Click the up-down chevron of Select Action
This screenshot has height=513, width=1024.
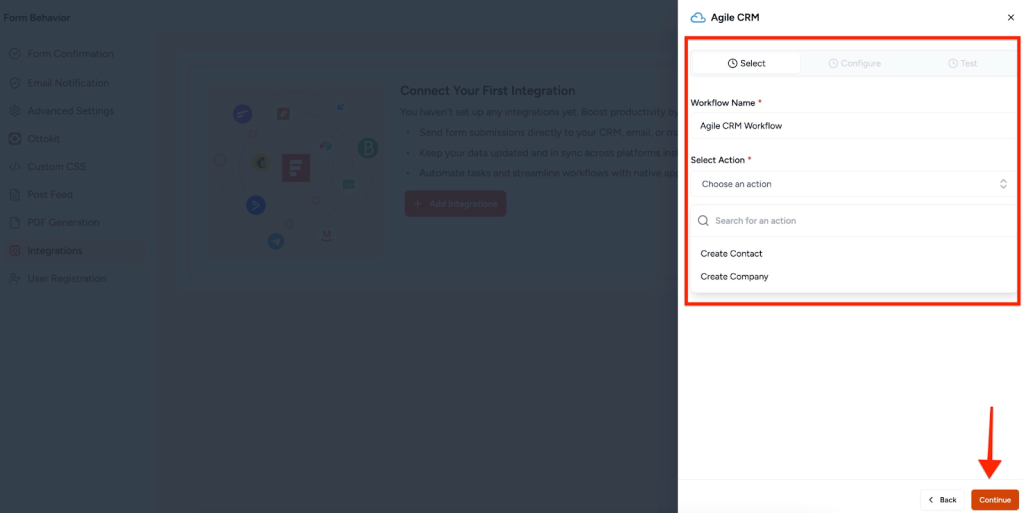(x=1003, y=184)
